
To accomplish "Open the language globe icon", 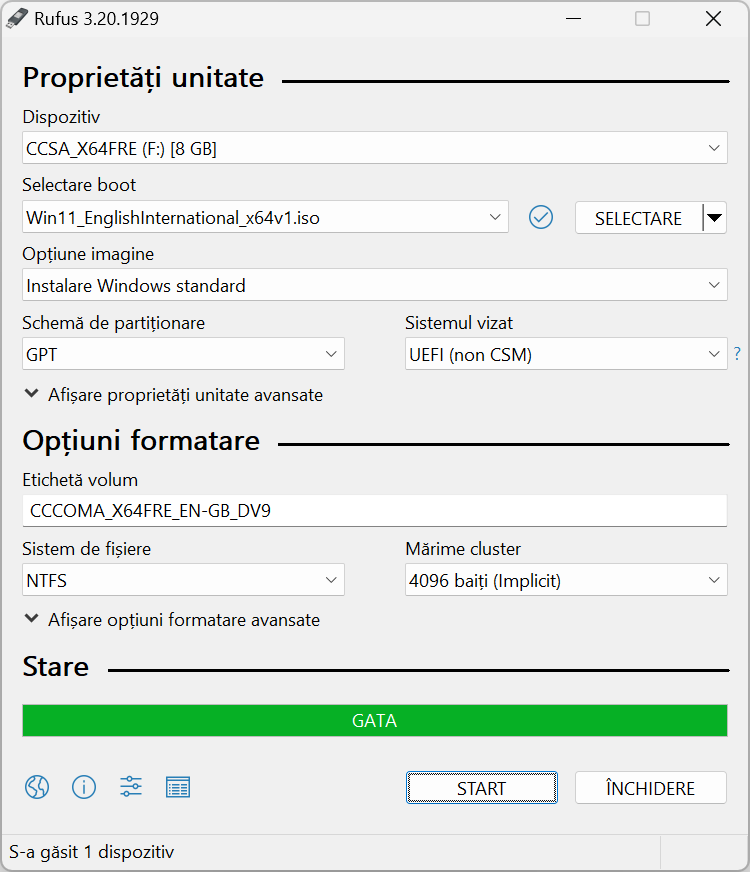I will pyautogui.click(x=37, y=787).
